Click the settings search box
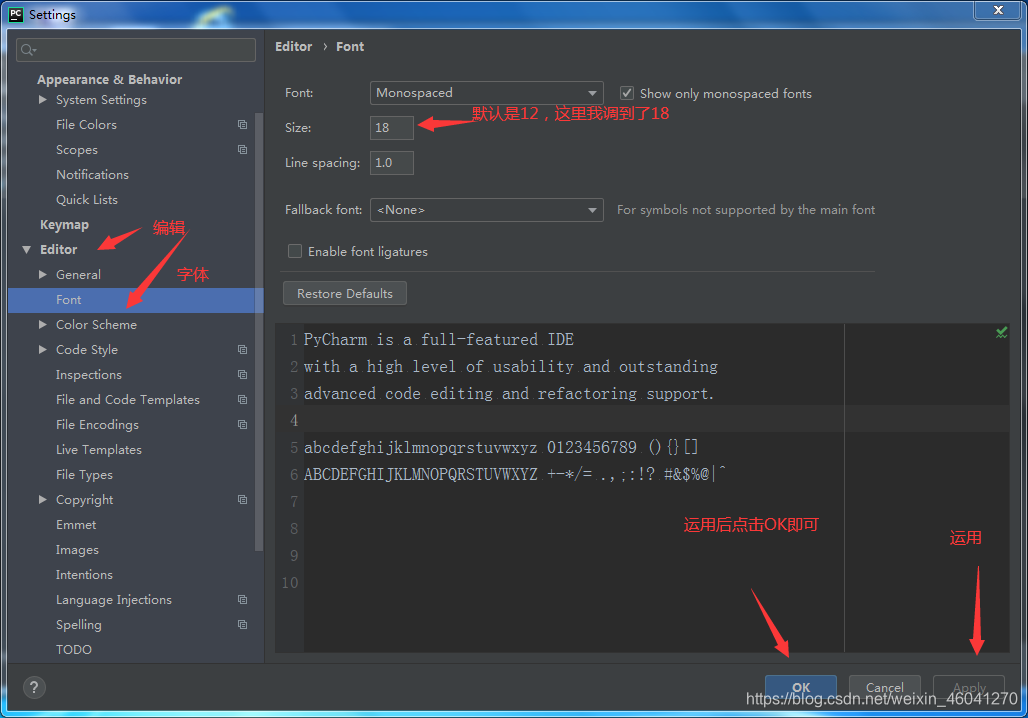1028x718 pixels. [136, 50]
